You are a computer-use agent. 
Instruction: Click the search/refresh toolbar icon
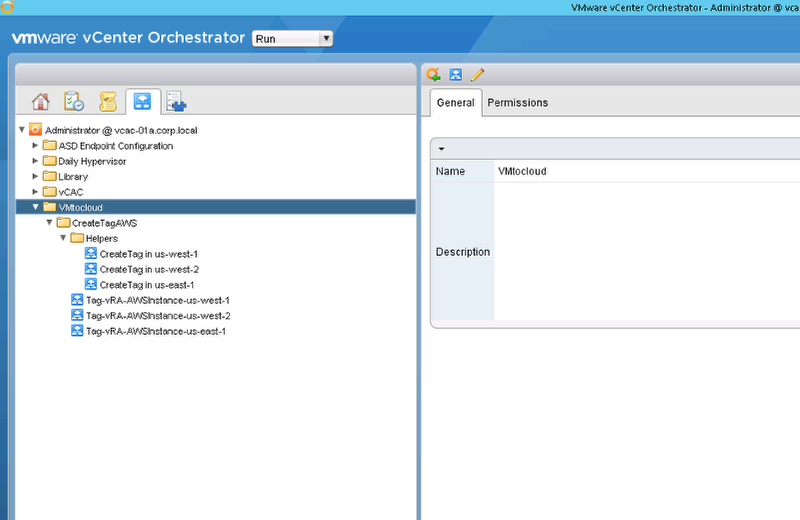434,75
